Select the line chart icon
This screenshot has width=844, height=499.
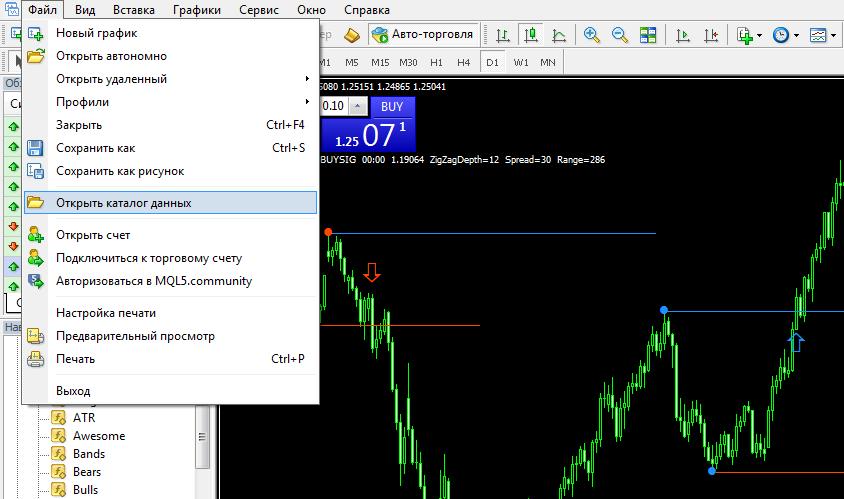[x=559, y=35]
